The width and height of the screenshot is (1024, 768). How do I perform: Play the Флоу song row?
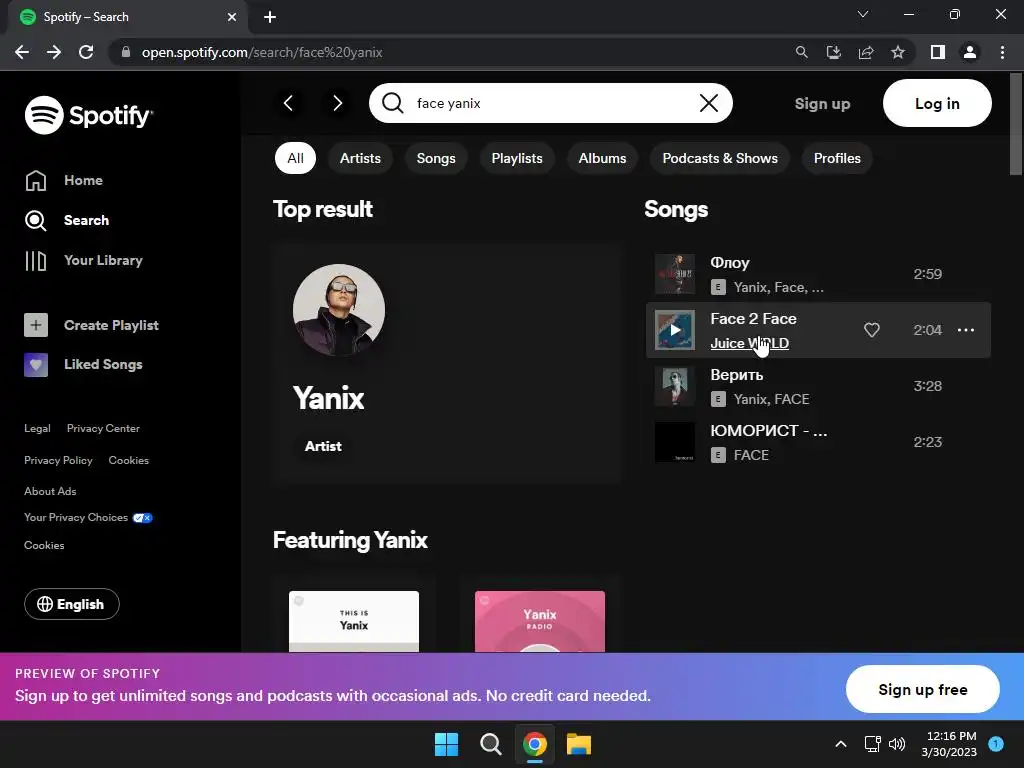pyautogui.click(x=818, y=274)
